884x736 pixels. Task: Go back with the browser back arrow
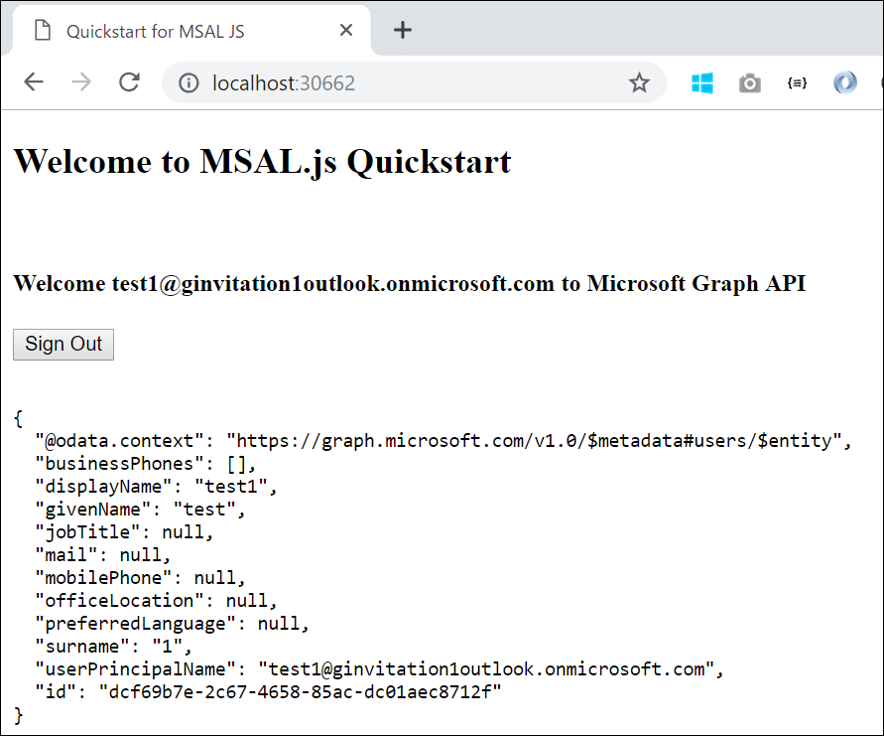pyautogui.click(x=34, y=83)
